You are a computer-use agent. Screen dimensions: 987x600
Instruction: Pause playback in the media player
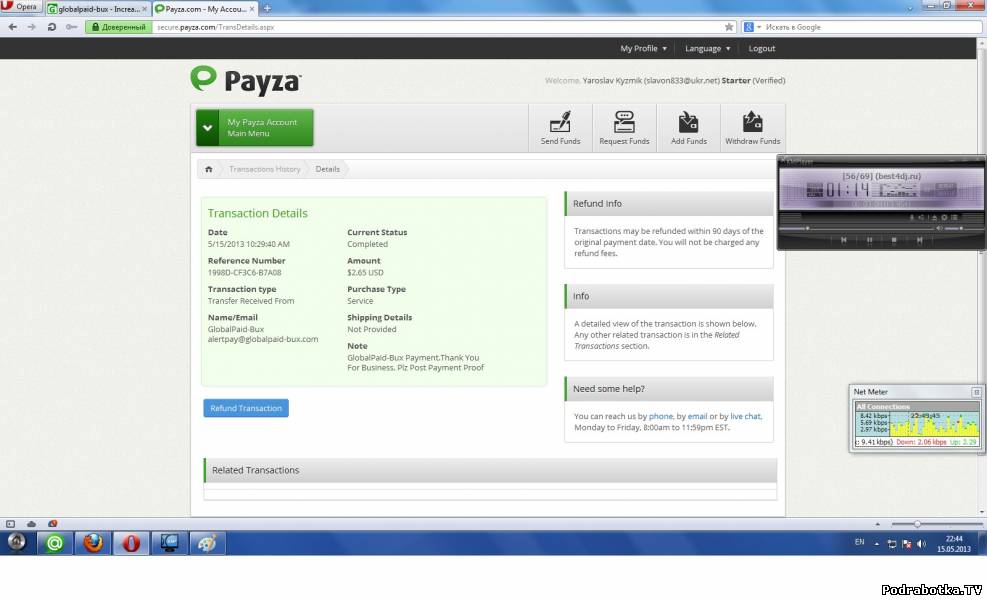click(869, 240)
